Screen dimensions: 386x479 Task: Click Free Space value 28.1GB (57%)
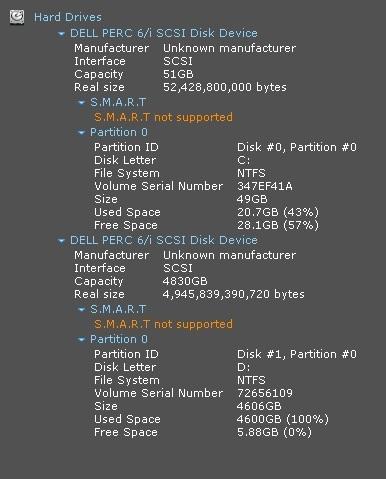pos(278,225)
